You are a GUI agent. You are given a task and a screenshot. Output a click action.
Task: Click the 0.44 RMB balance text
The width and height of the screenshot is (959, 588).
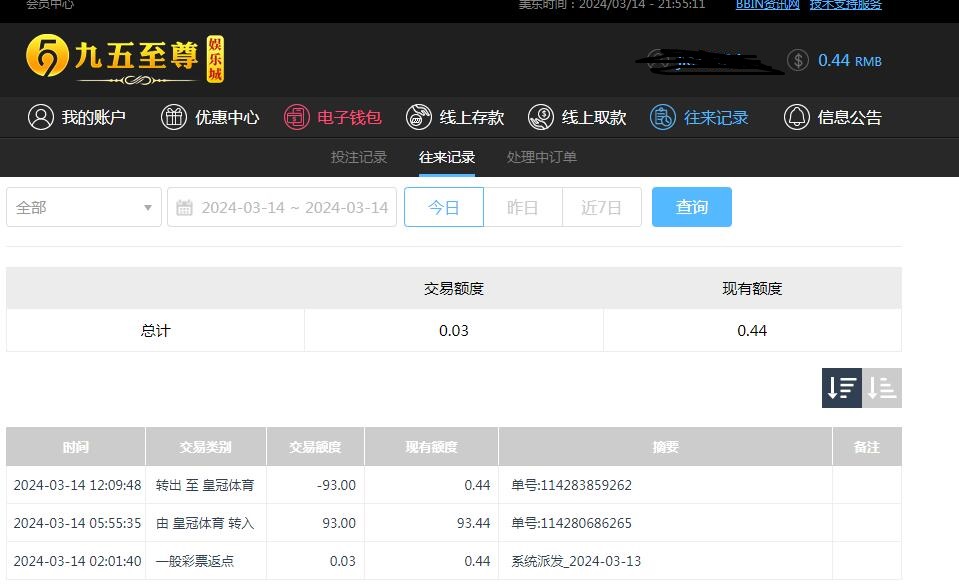(x=850, y=61)
